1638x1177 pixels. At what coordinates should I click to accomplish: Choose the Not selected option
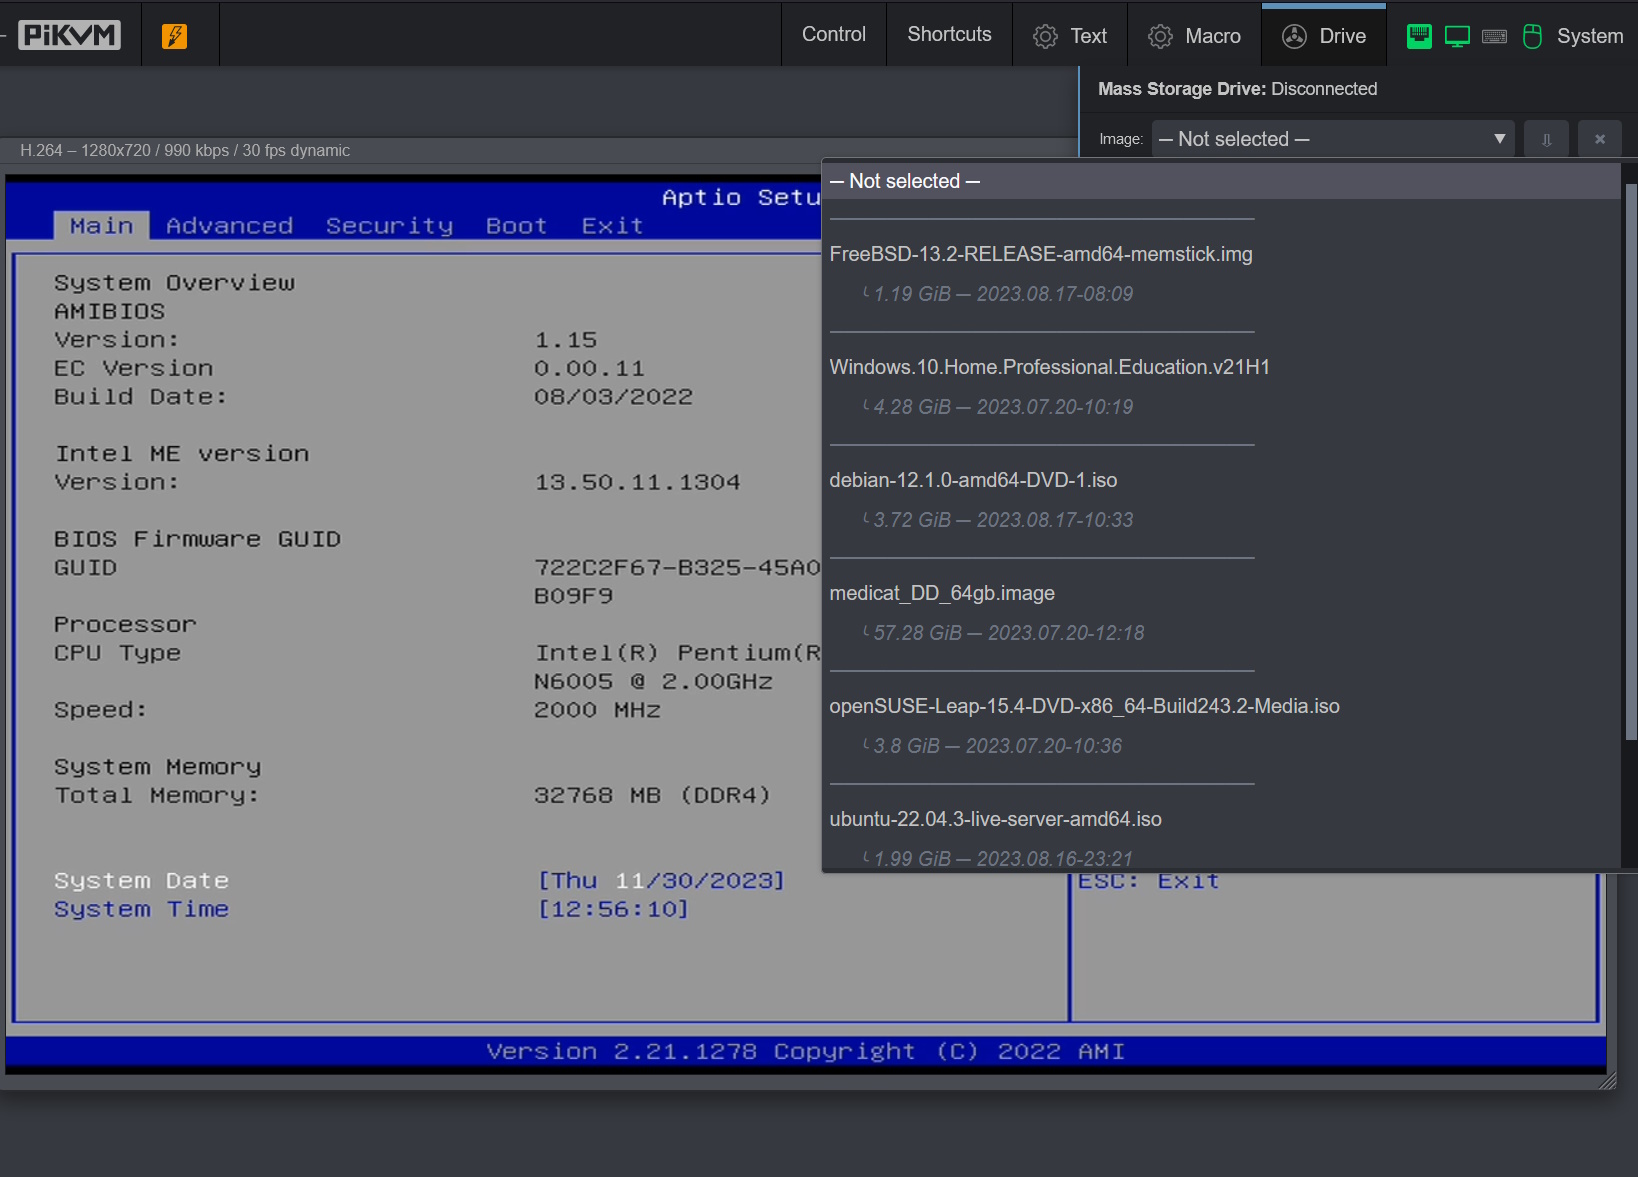pos(1221,181)
